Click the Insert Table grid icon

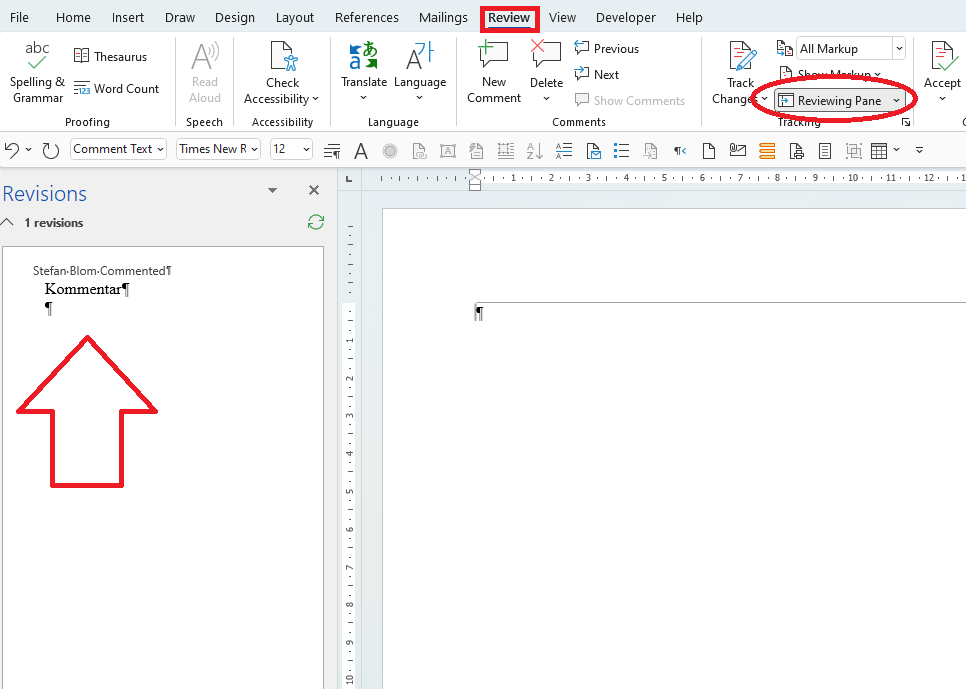point(879,150)
